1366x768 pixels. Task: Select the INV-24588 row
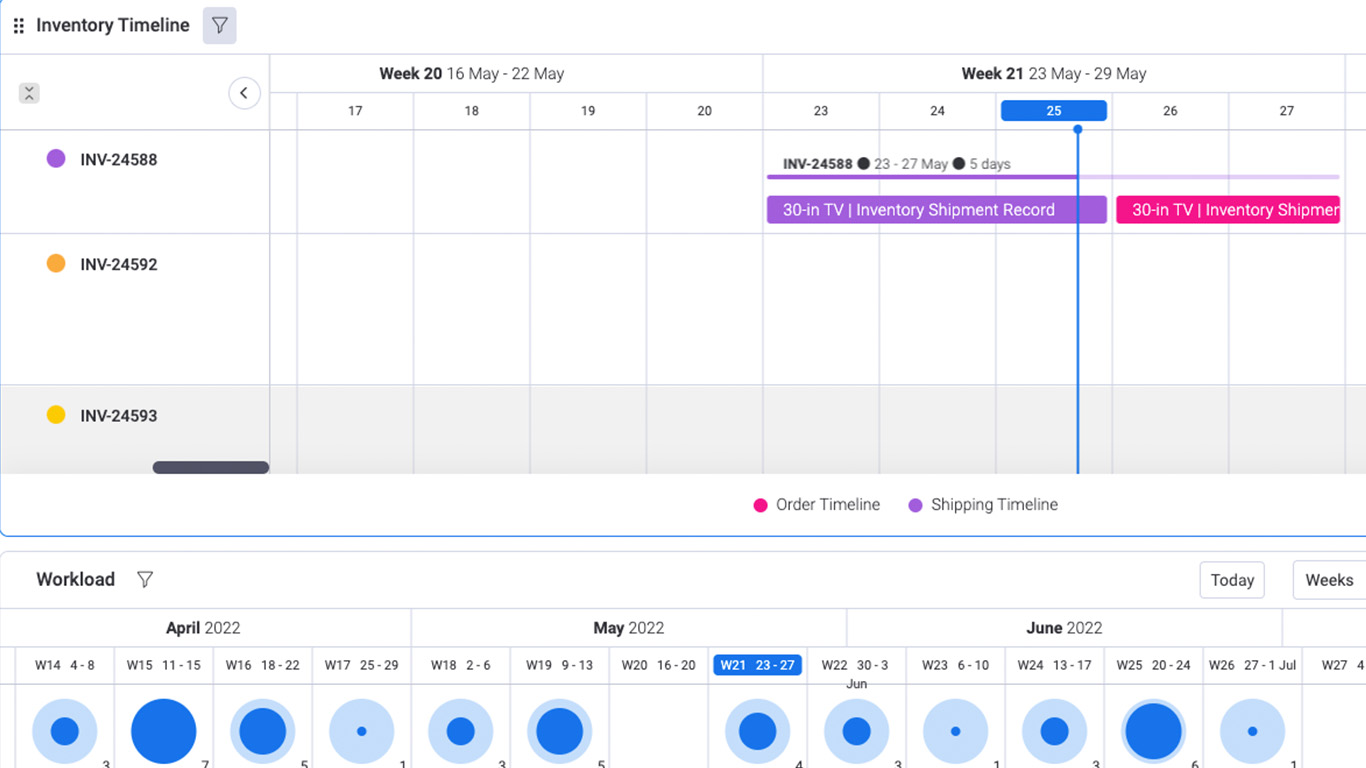point(135,182)
